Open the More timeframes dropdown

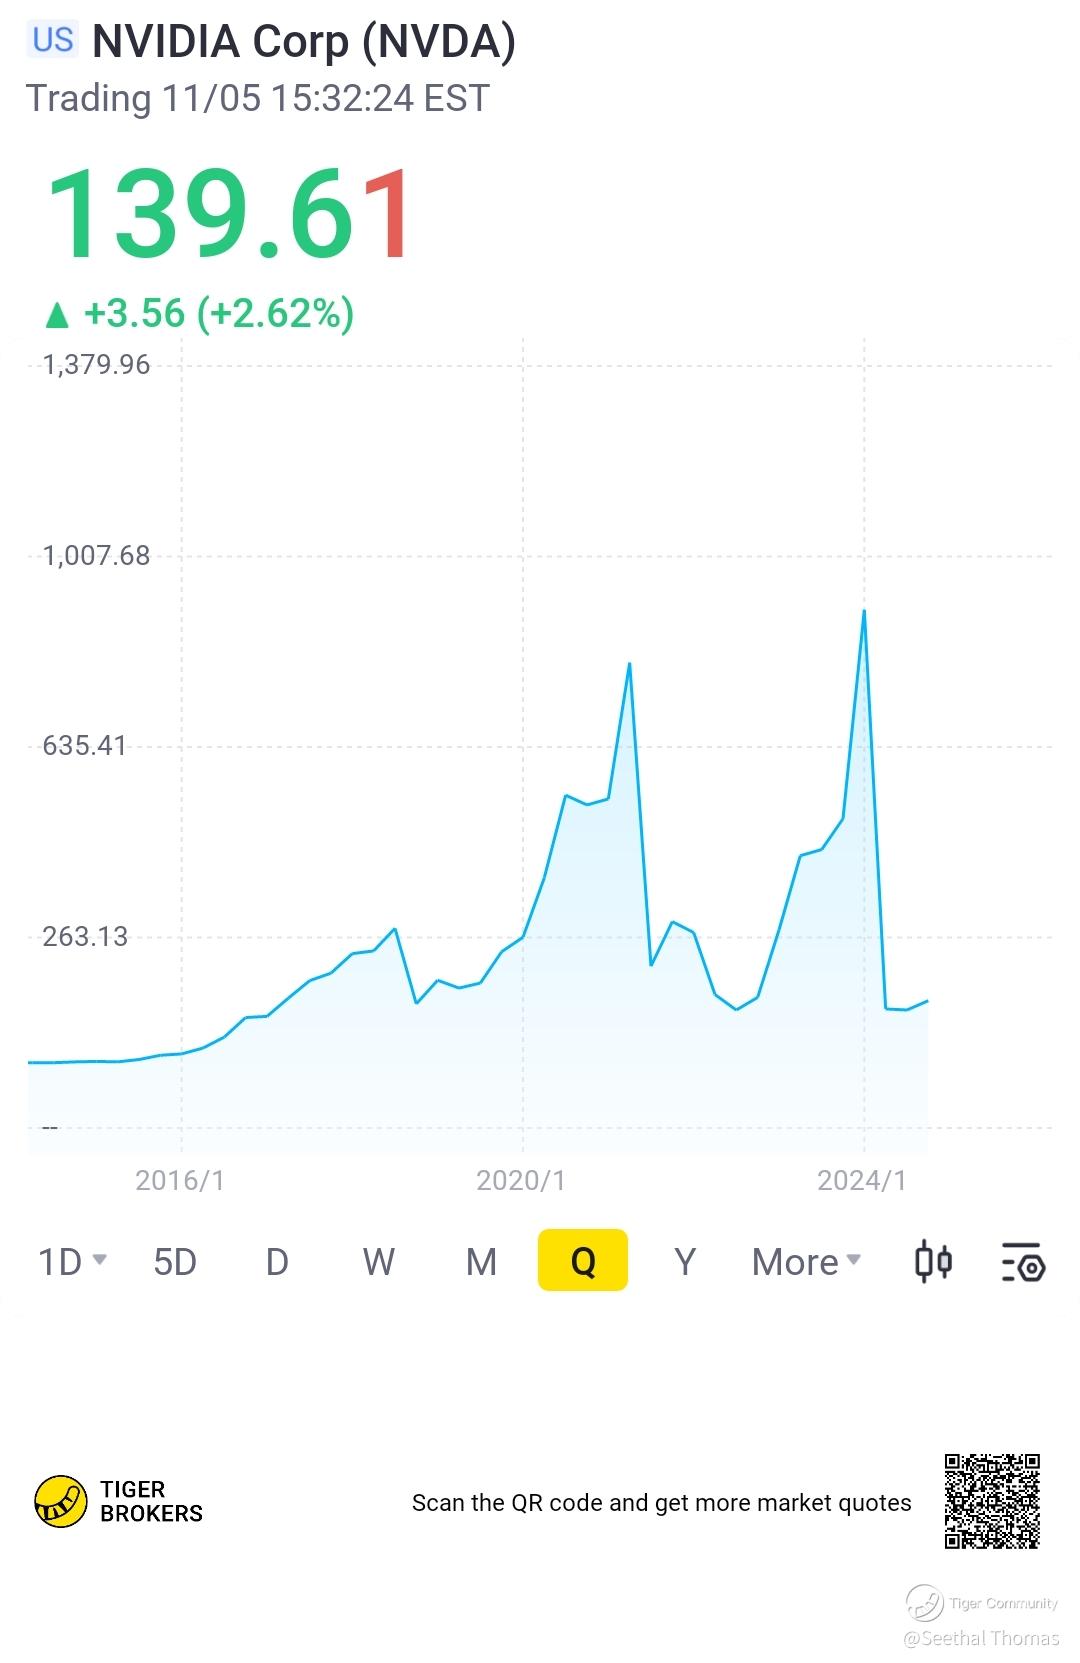coord(805,1262)
